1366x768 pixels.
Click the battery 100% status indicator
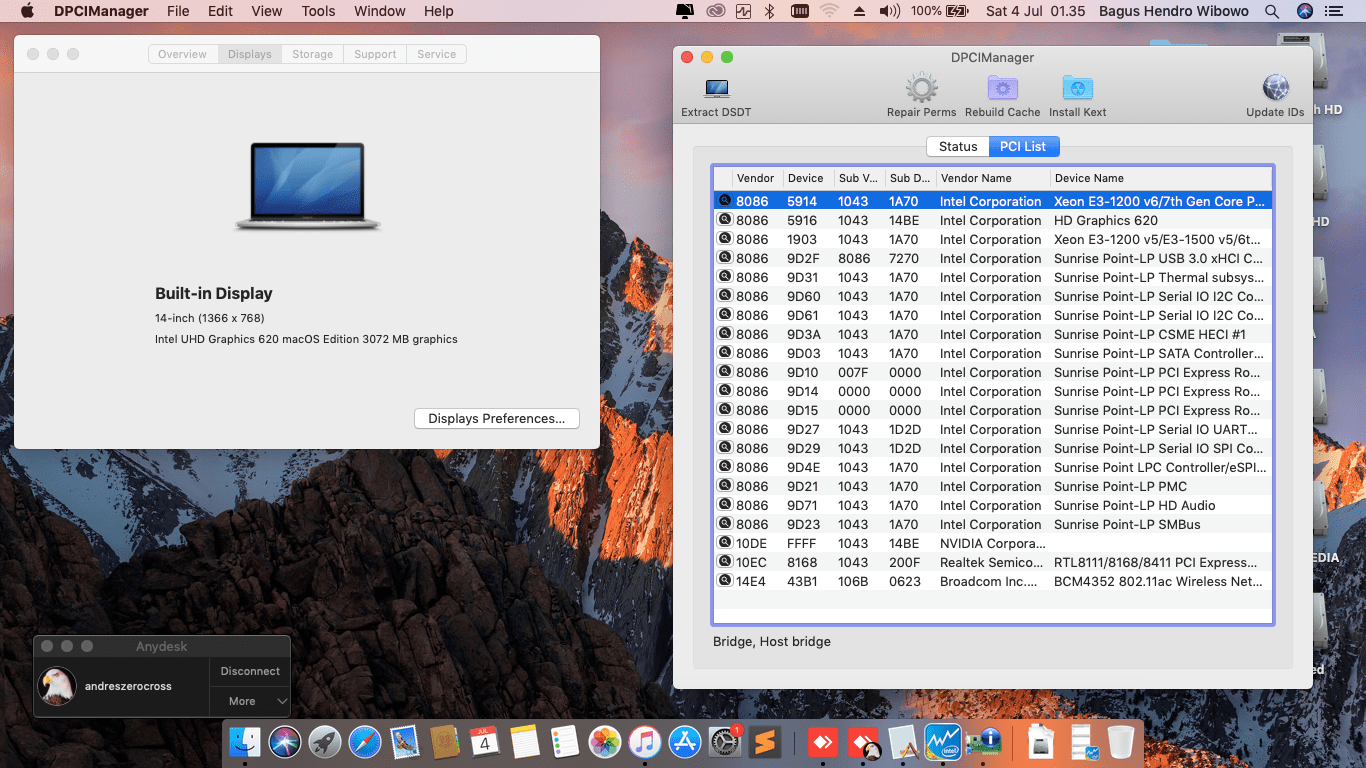coord(940,11)
